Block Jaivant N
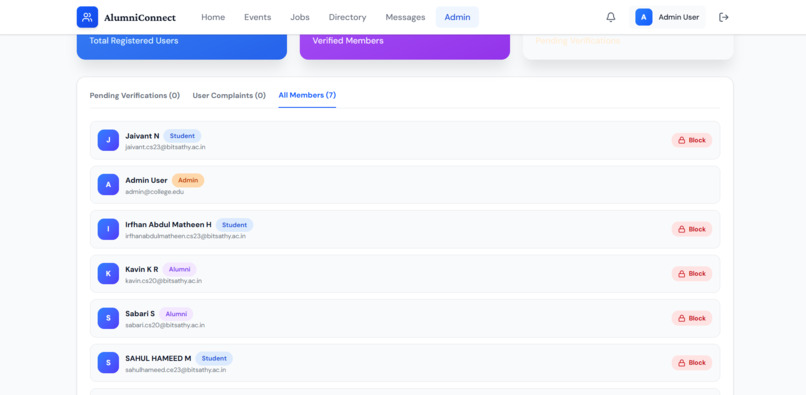The image size is (806, 395). point(691,140)
